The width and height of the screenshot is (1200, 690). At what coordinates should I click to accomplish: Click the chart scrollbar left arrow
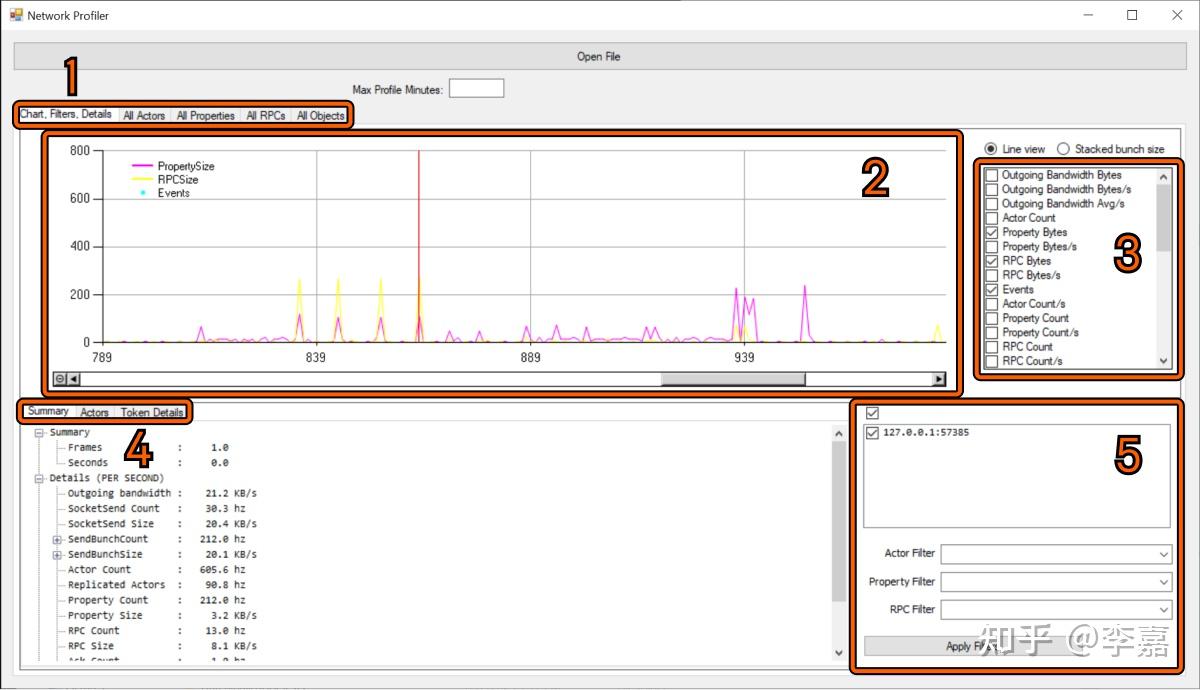click(74, 379)
